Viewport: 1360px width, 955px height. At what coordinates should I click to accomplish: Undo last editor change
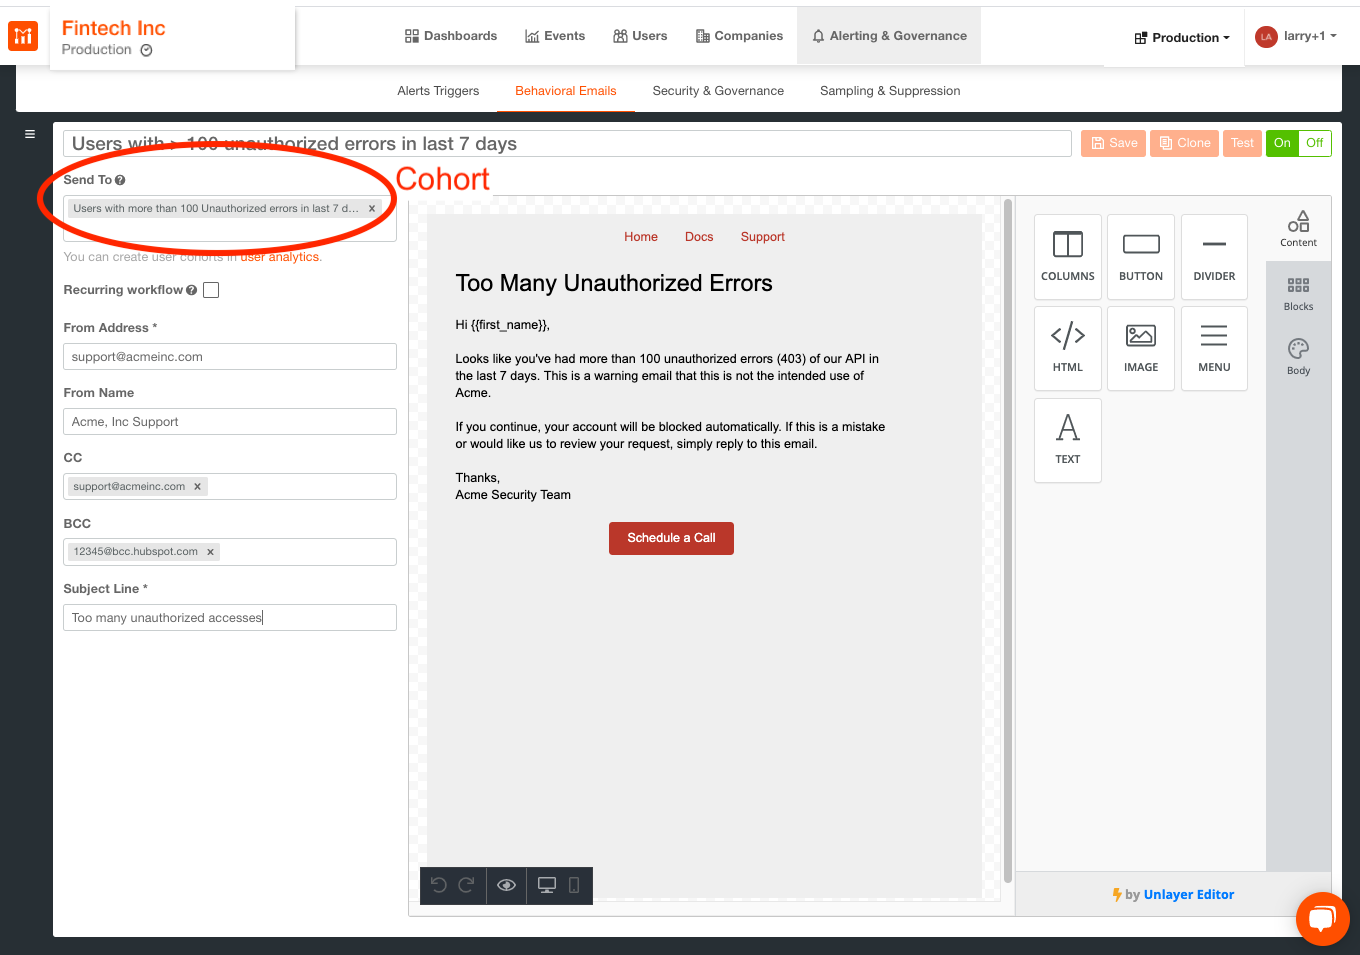(438, 885)
